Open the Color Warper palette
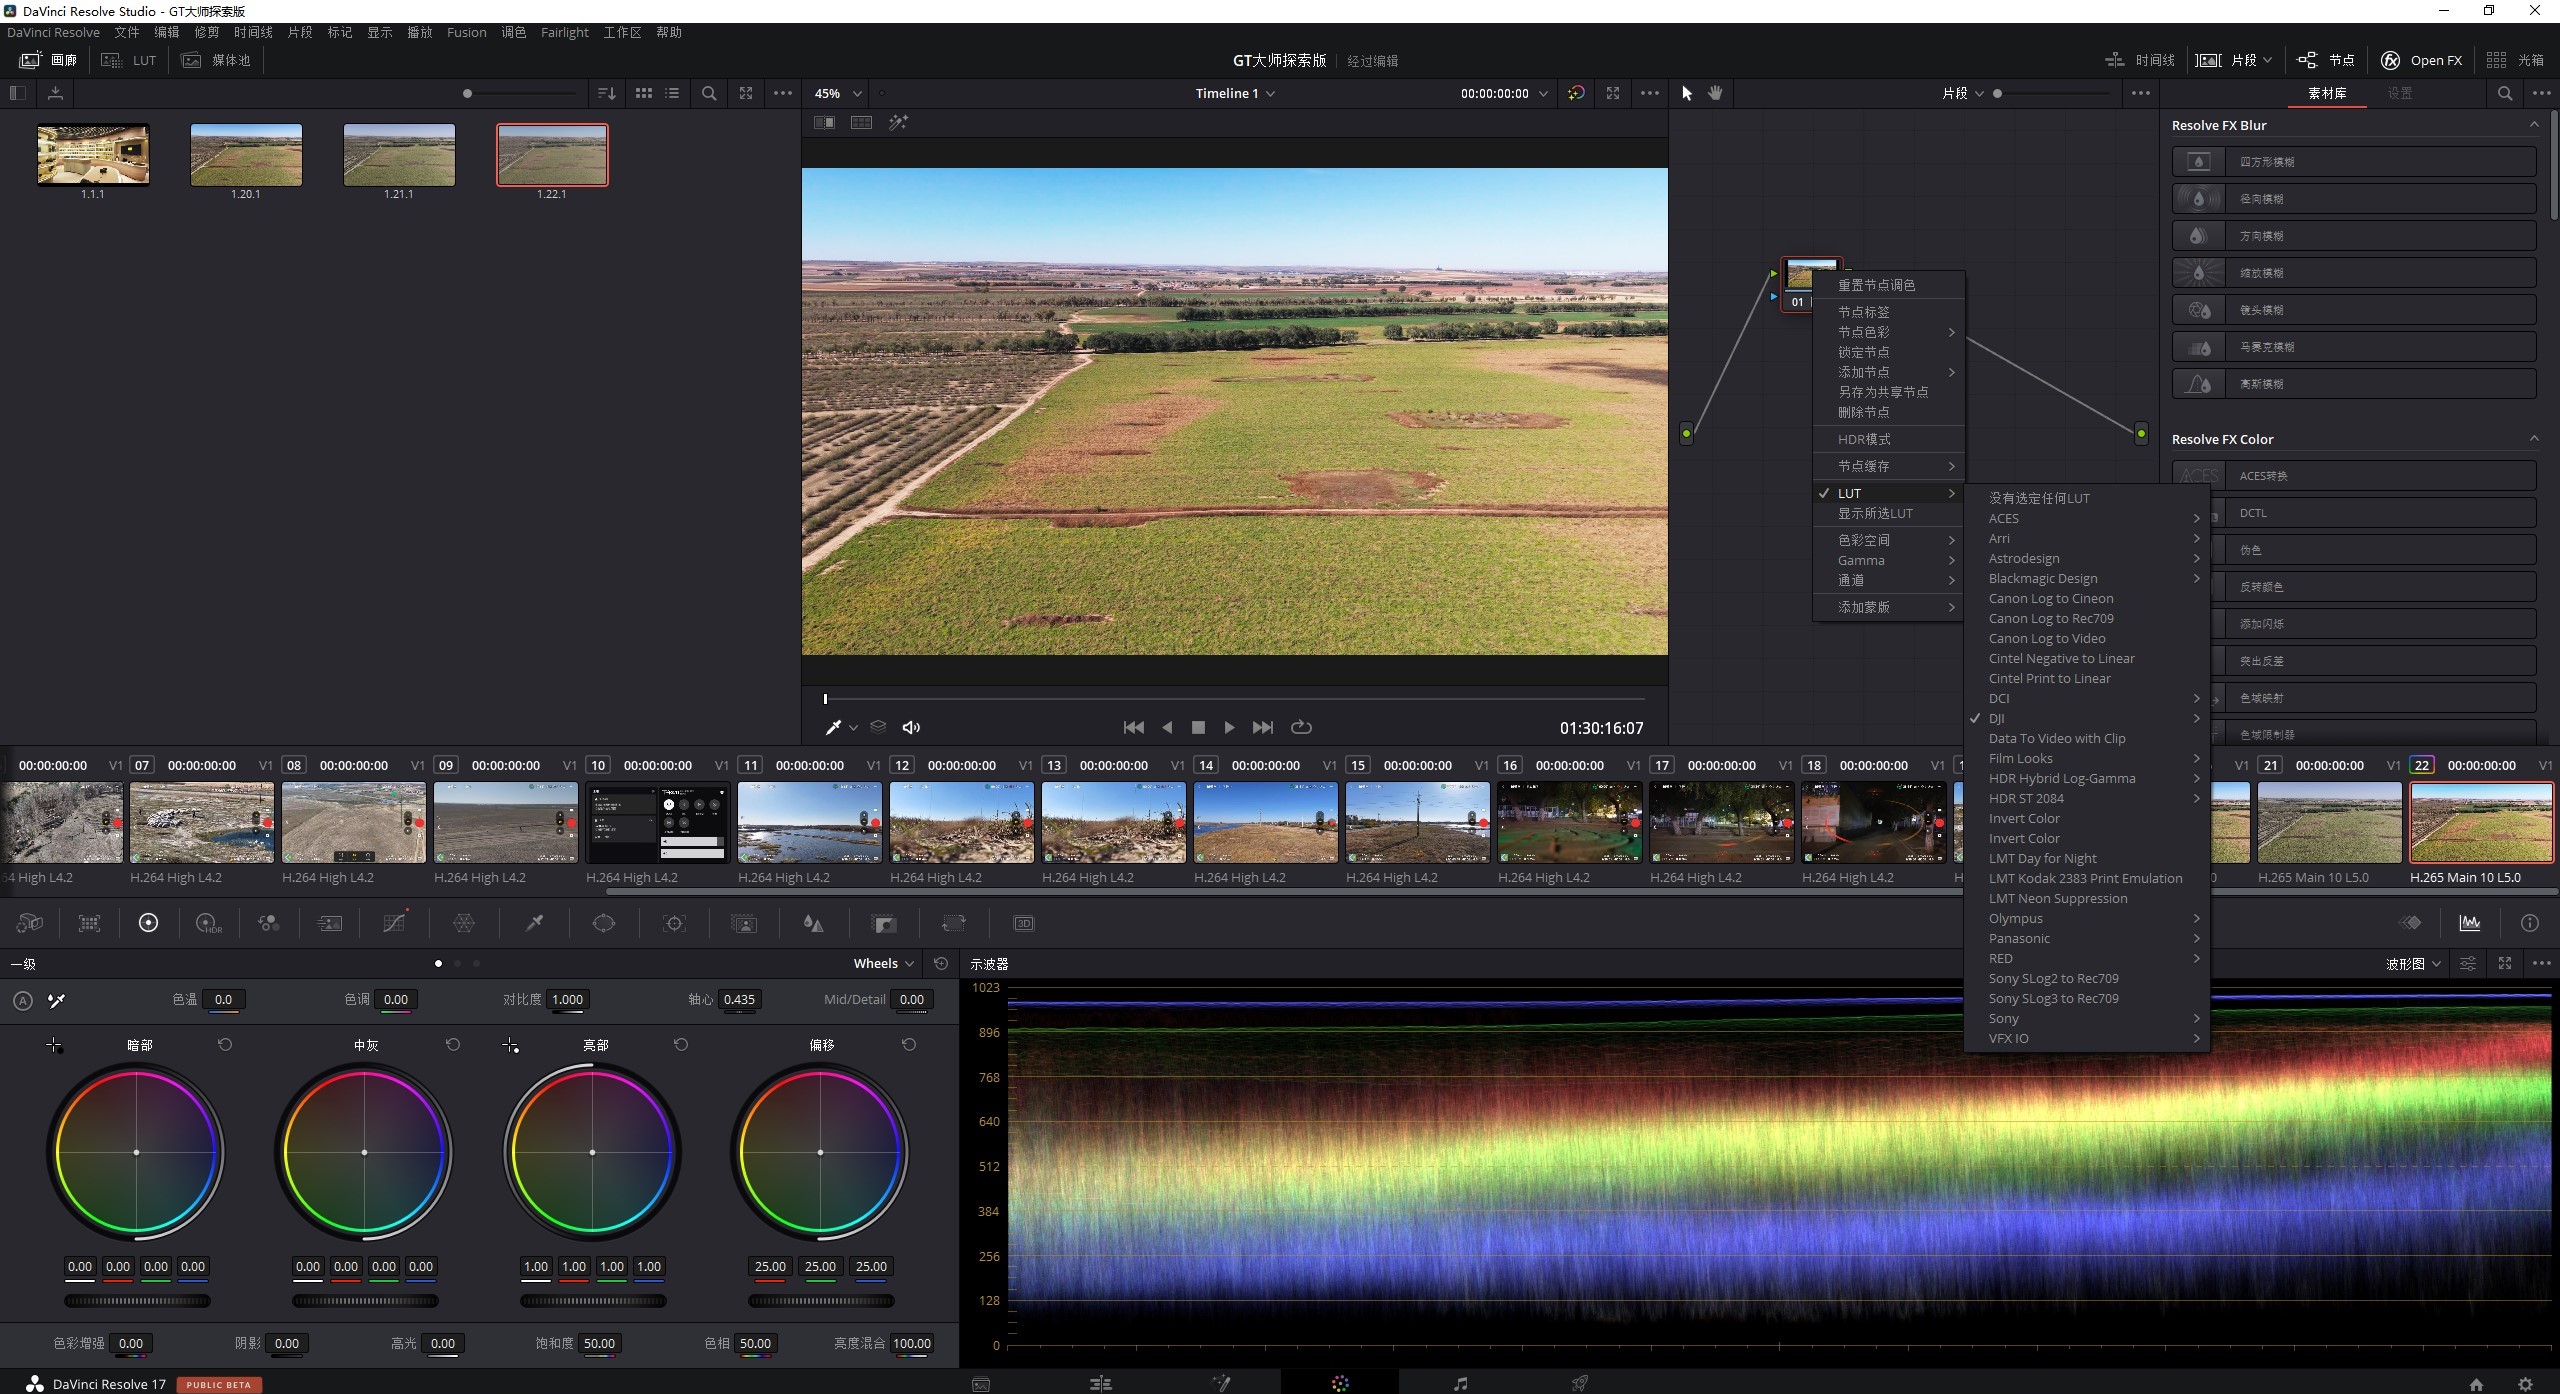The image size is (2560, 1394). (x=464, y=923)
